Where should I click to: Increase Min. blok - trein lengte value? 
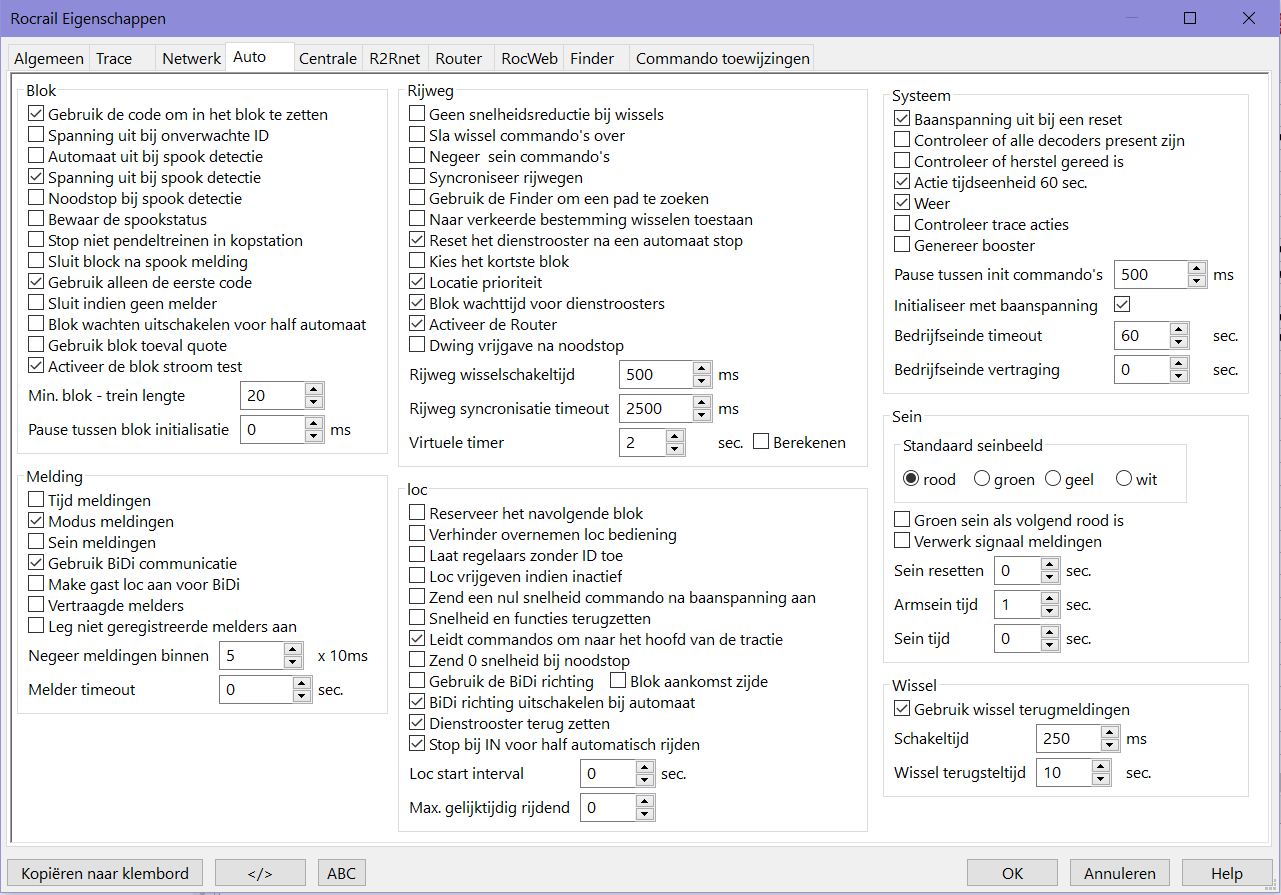tap(313, 389)
